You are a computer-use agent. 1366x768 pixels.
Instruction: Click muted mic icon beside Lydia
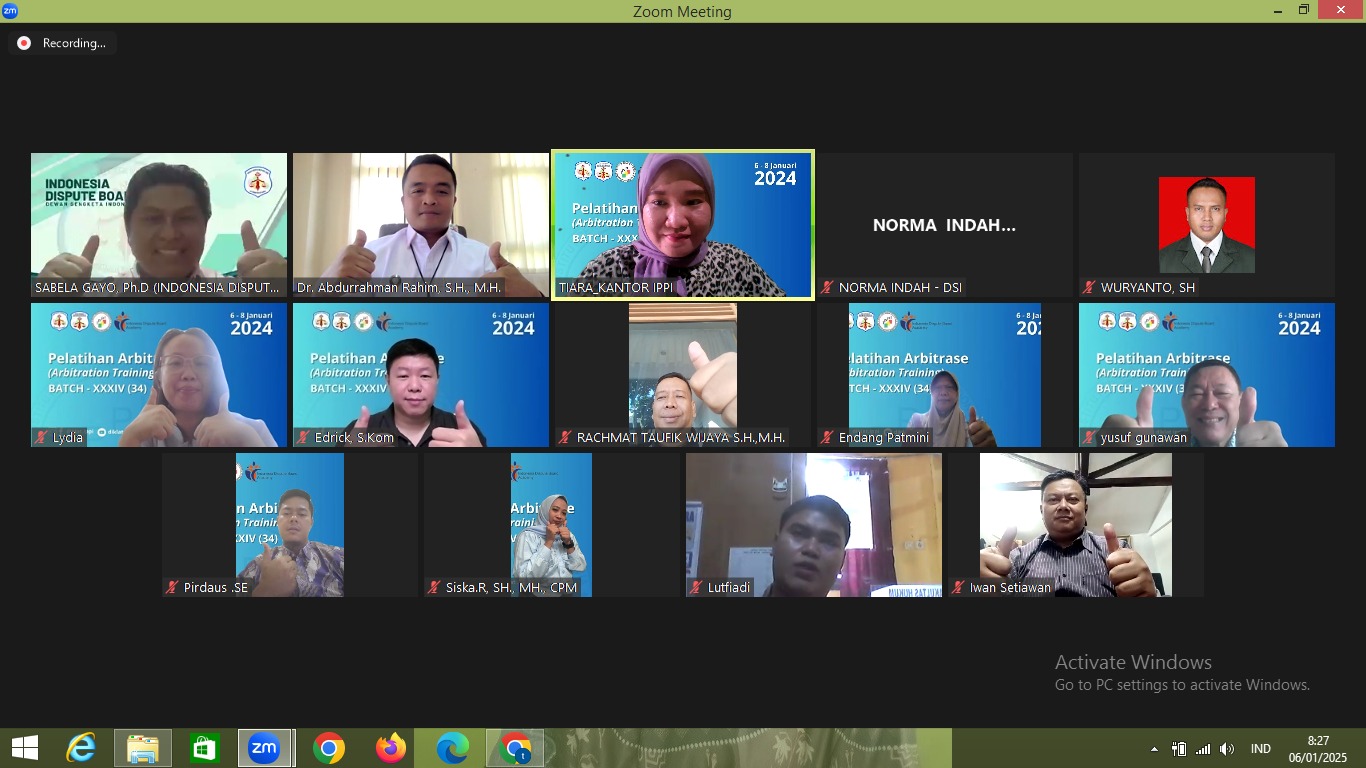pyautogui.click(x=42, y=437)
